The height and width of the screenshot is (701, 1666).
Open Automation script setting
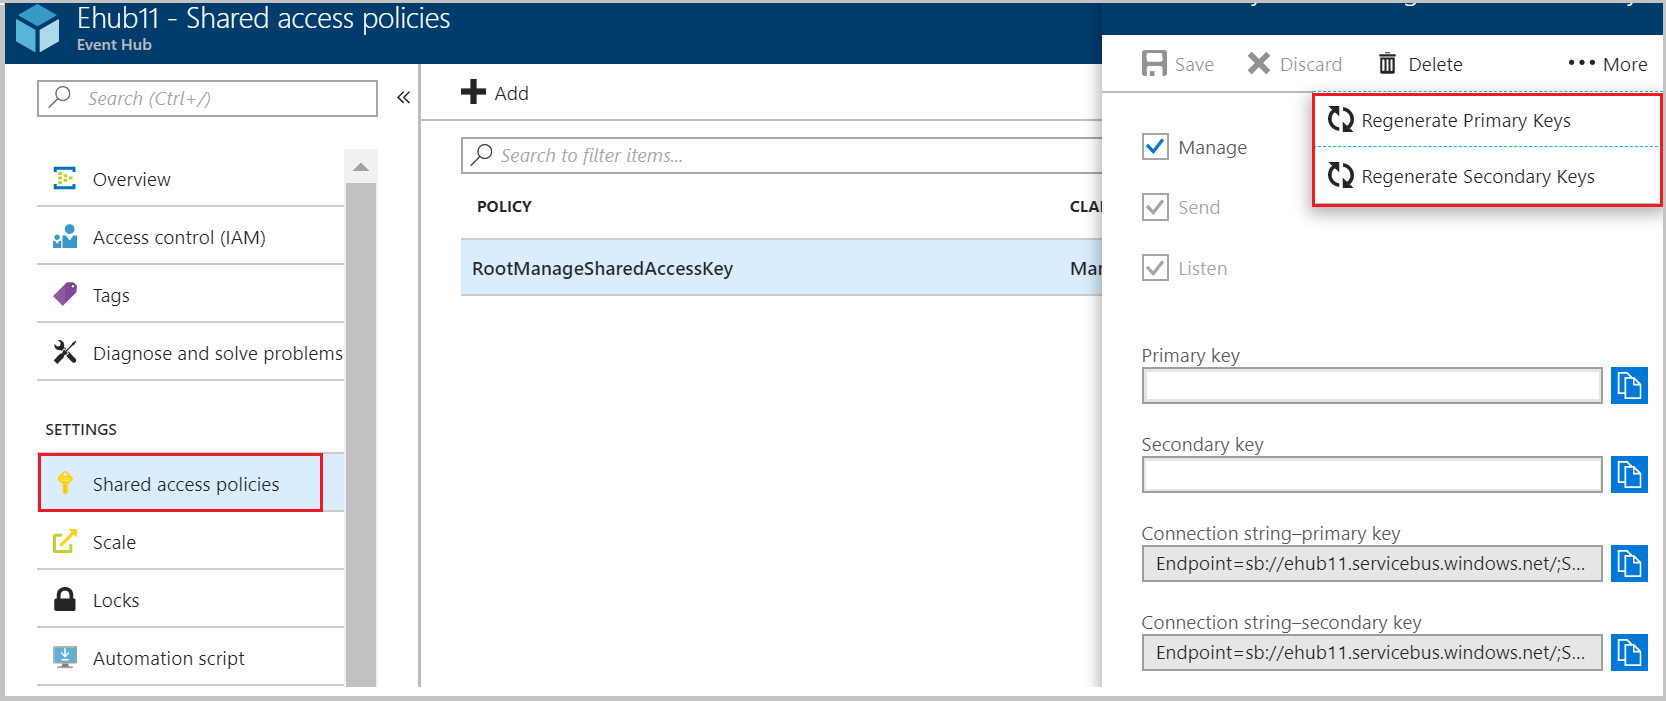pyautogui.click(x=190, y=658)
